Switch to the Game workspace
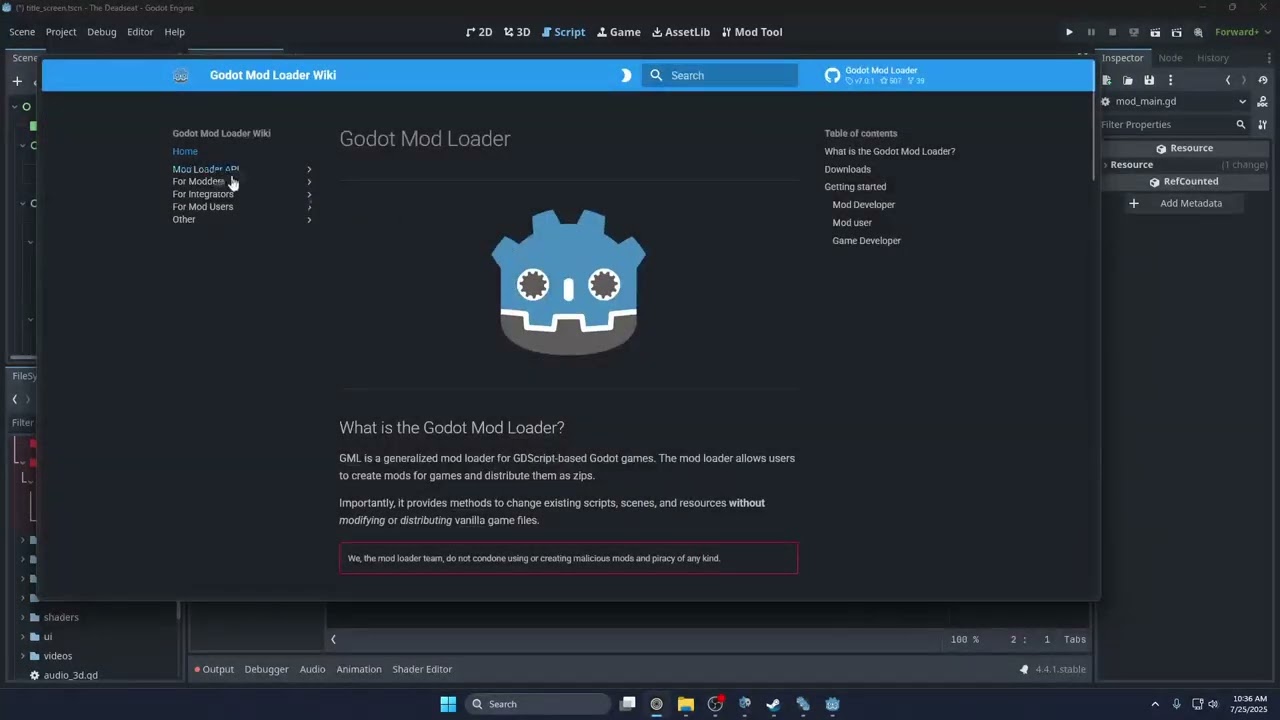Image resolution: width=1280 pixels, height=720 pixels. tap(619, 32)
